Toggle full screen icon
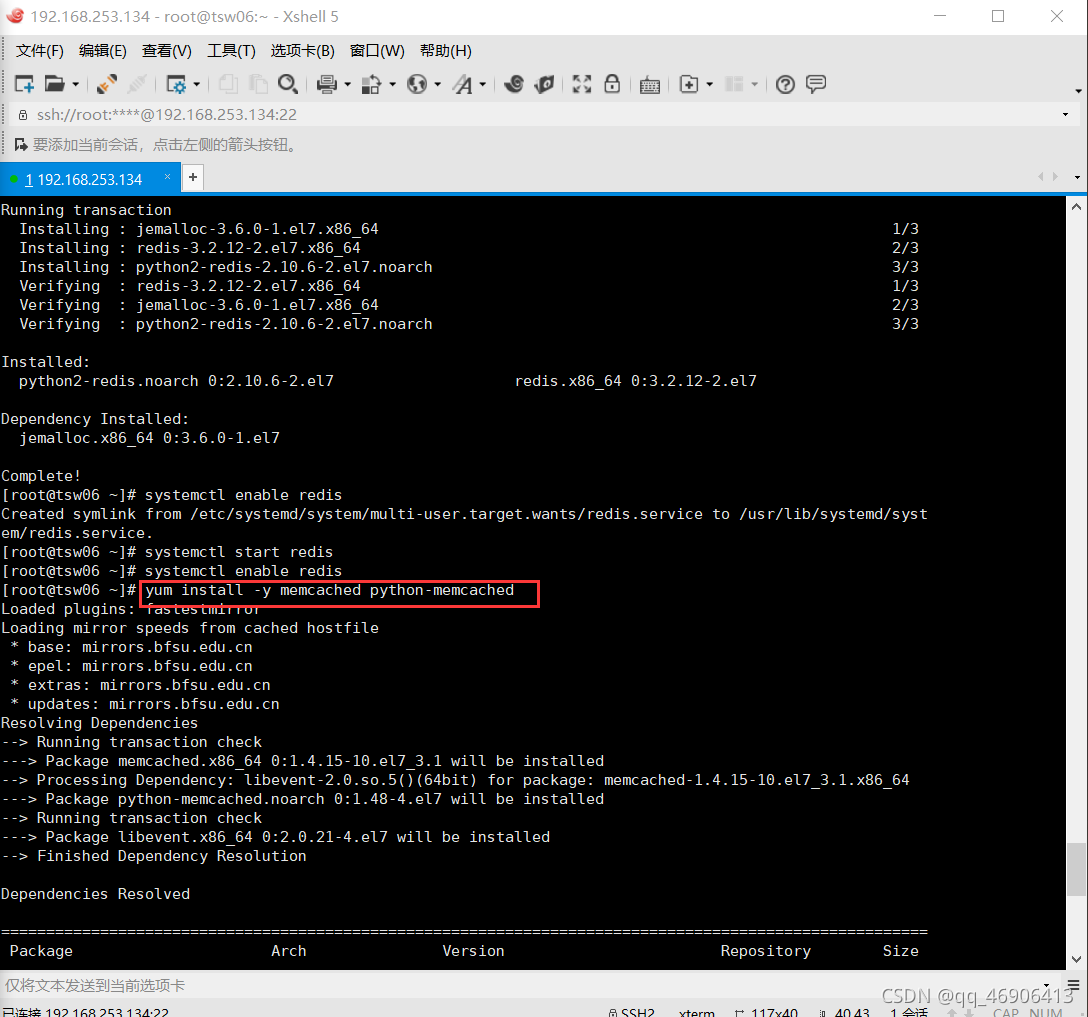1088x1017 pixels. (581, 84)
